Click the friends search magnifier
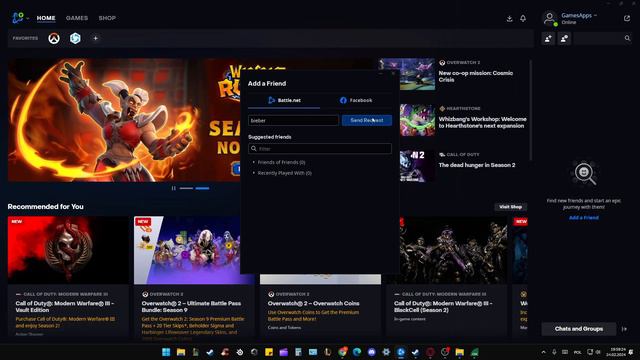Viewport: 640px width, 360px height. [x=627, y=38]
